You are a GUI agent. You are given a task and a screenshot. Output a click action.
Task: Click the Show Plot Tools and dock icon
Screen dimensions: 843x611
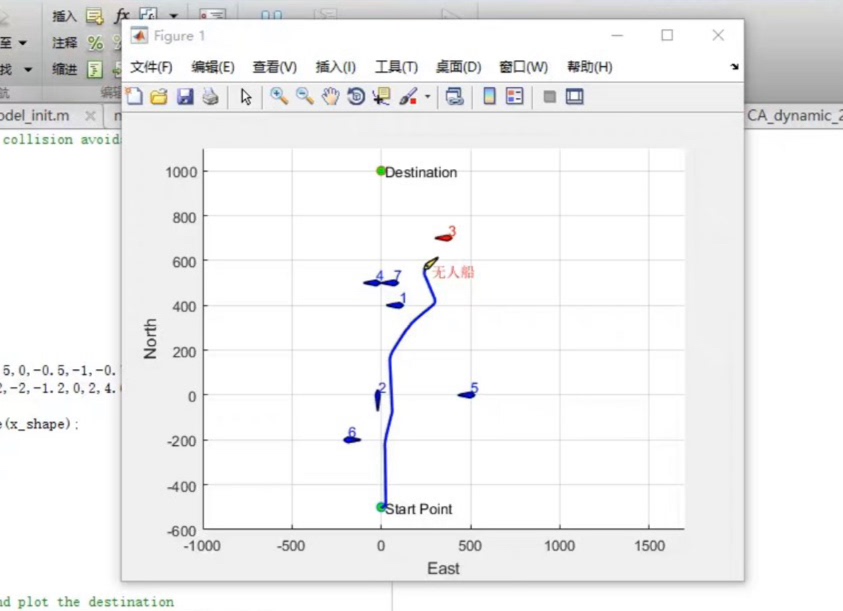pyautogui.click(x=575, y=97)
